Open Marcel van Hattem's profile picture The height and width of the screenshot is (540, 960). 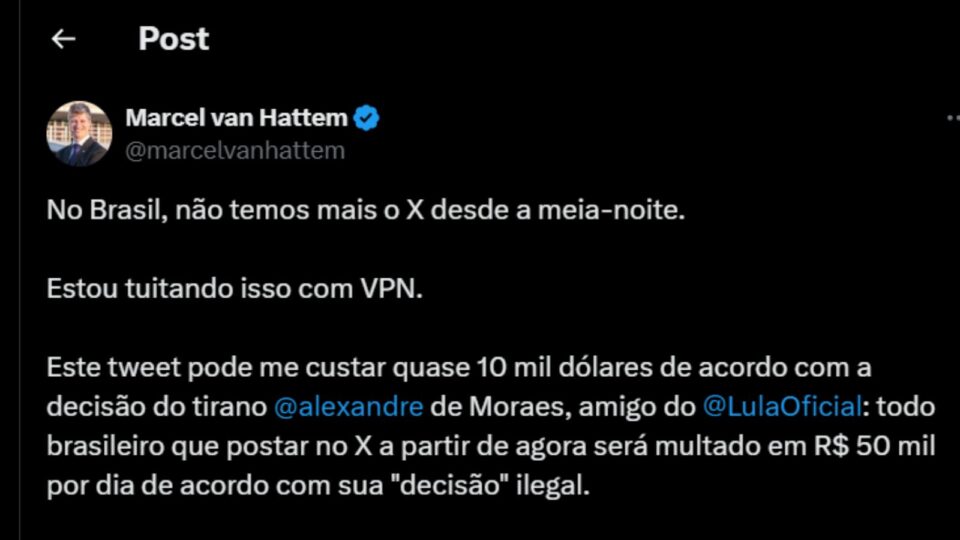(x=79, y=133)
